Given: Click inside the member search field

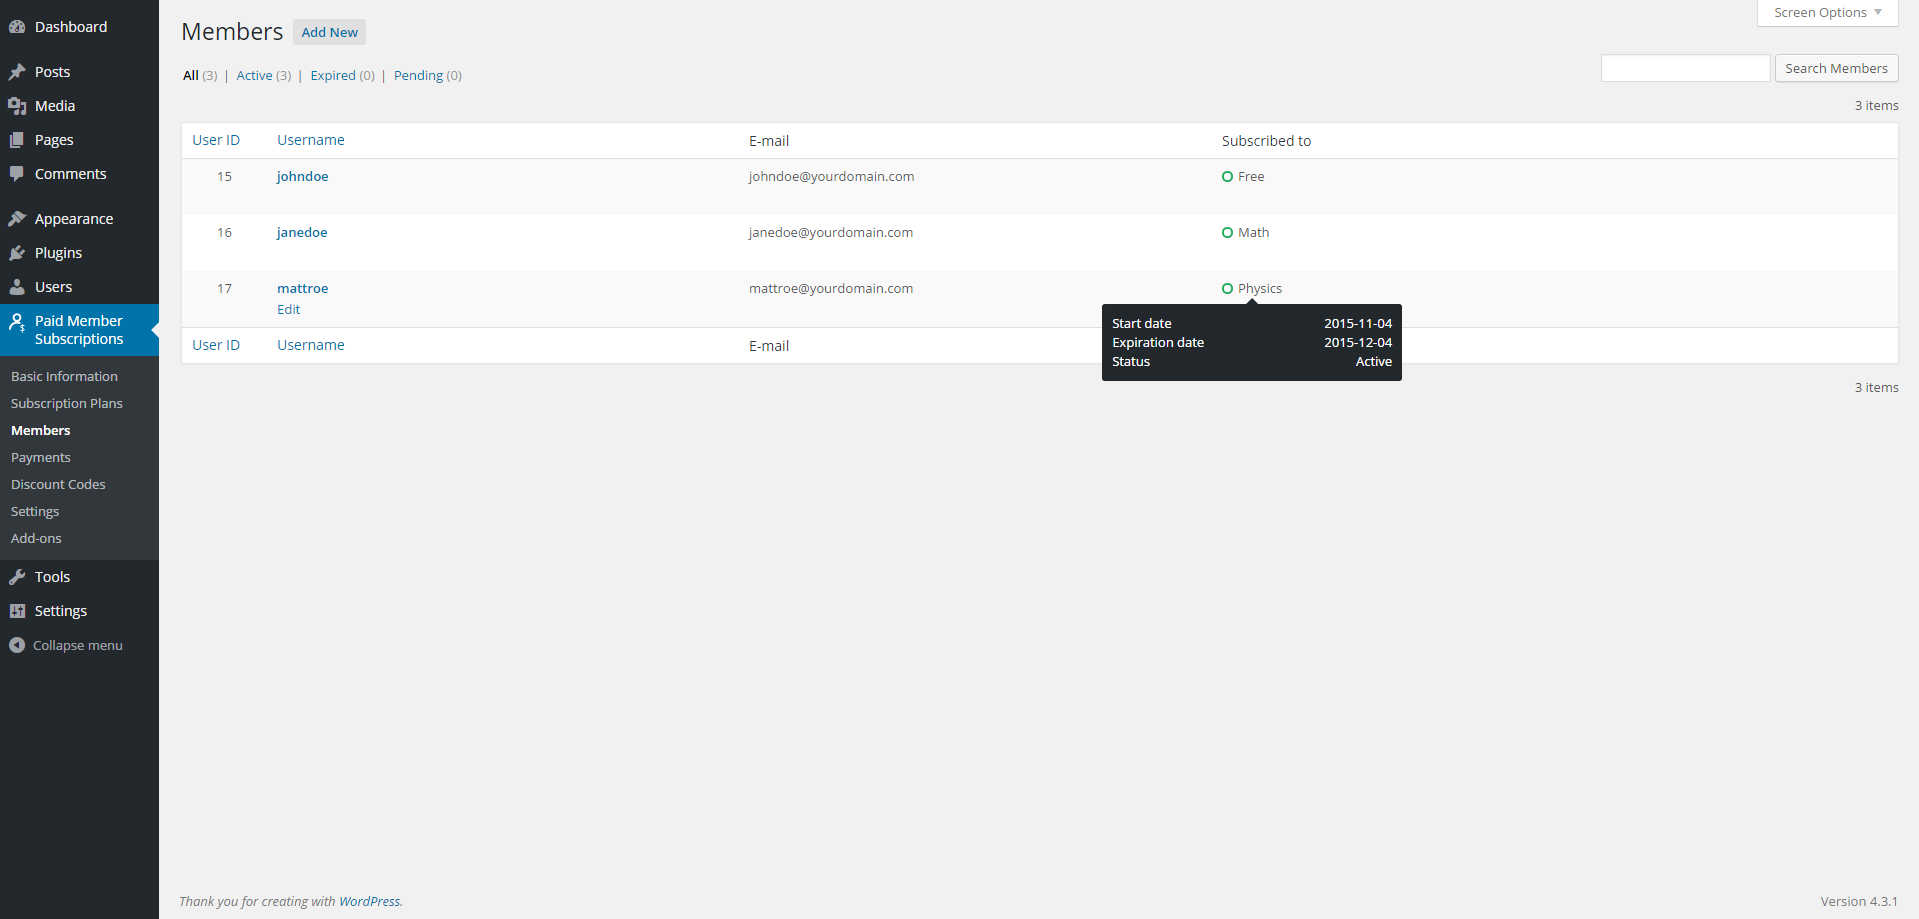Looking at the screenshot, I should coord(1685,68).
